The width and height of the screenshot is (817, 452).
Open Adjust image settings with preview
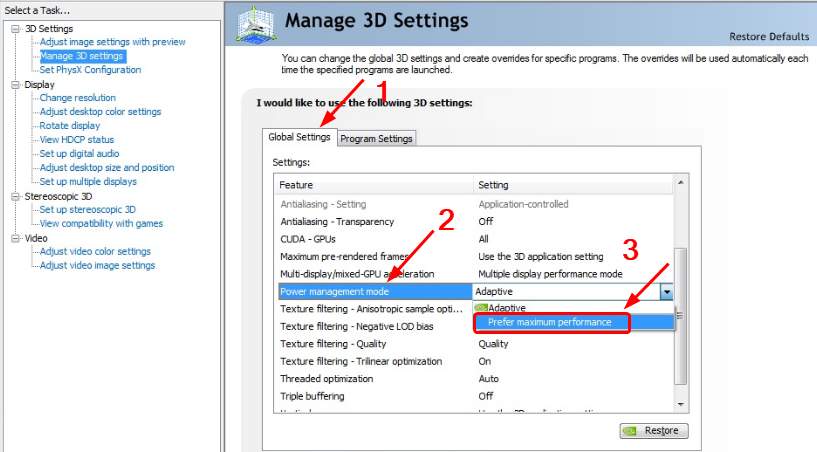[112, 42]
